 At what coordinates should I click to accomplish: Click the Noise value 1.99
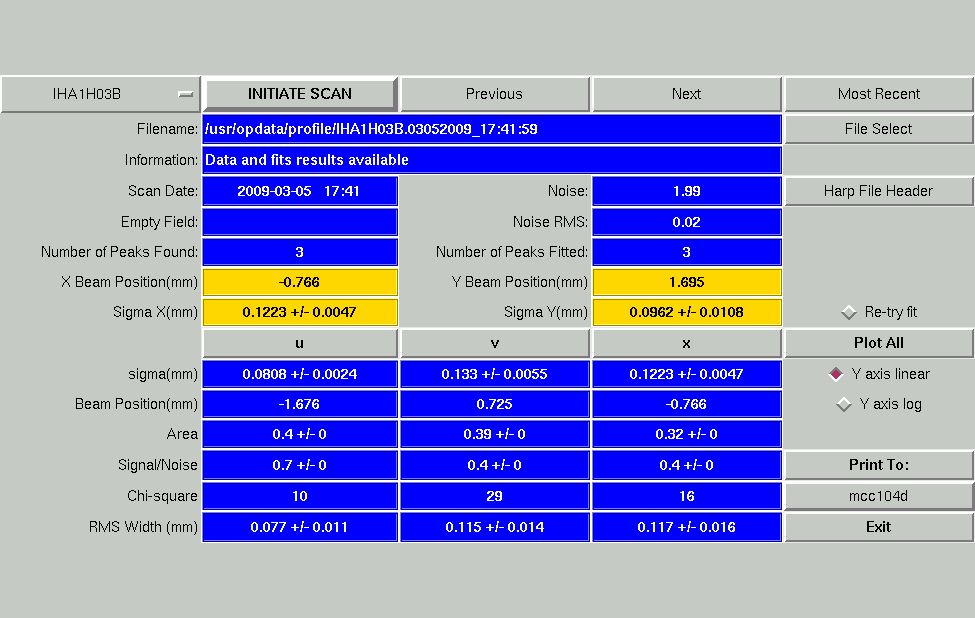[686, 191]
